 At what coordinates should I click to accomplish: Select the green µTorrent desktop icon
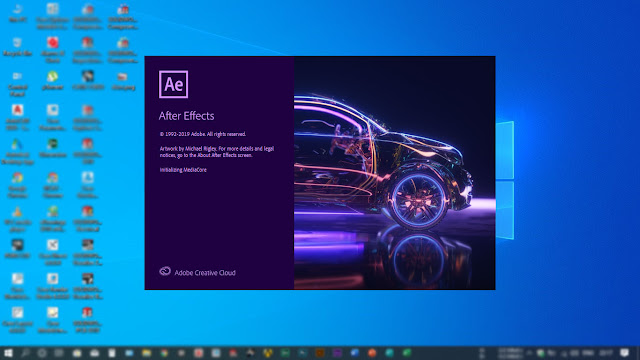(53, 80)
